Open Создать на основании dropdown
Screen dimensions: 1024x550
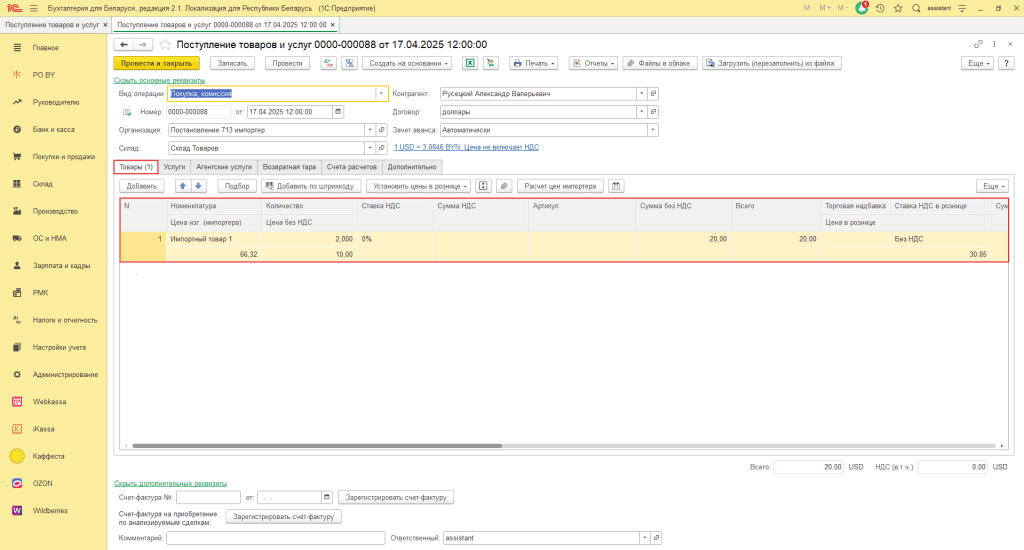(x=408, y=63)
